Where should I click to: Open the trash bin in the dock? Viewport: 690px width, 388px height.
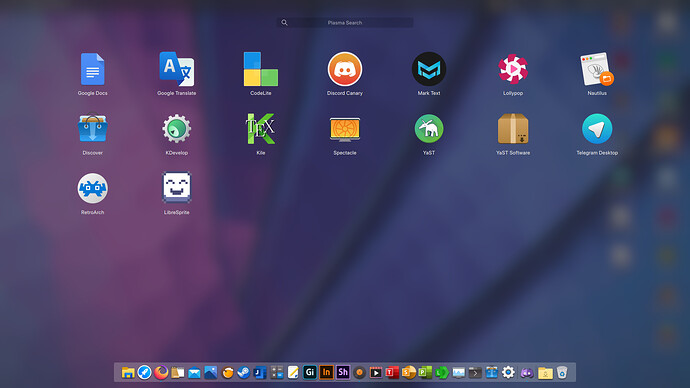tap(562, 373)
